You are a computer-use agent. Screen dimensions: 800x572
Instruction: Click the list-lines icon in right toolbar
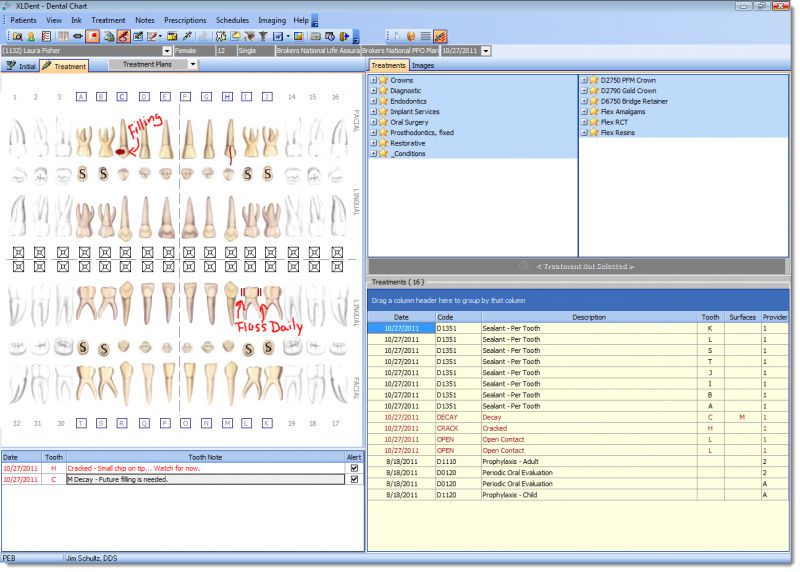(425, 36)
